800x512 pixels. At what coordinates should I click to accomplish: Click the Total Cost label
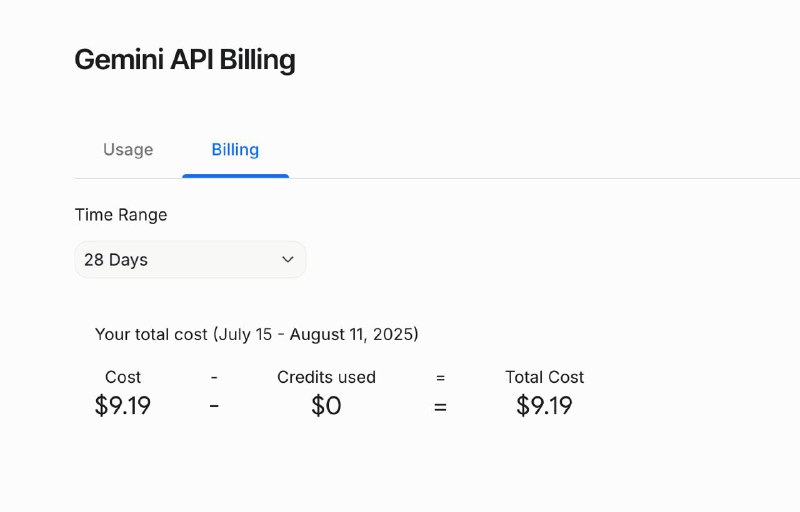coord(544,377)
